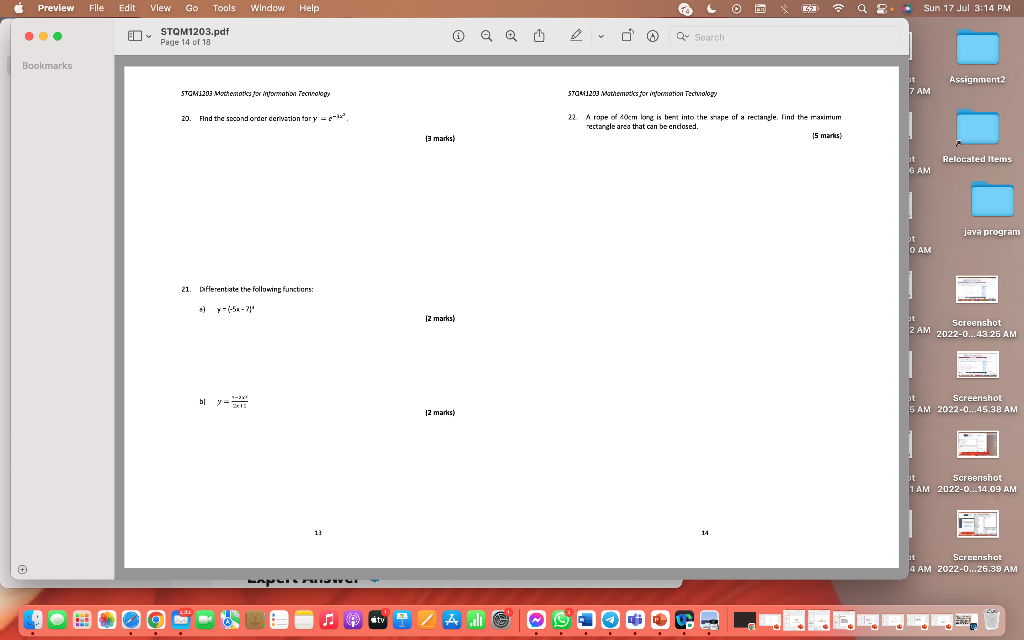Viewport: 1024px width, 640px height.
Task: Open the Relocated Items desktop folder
Action: [x=977, y=128]
